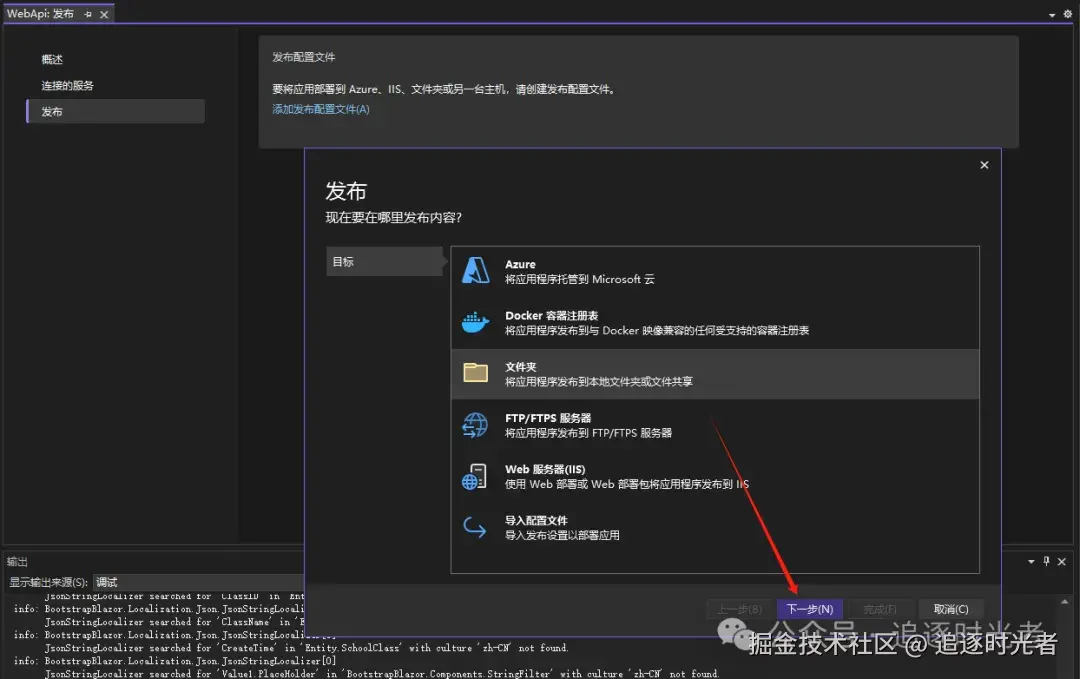Click the disabled 上一步(B) button

click(x=740, y=609)
